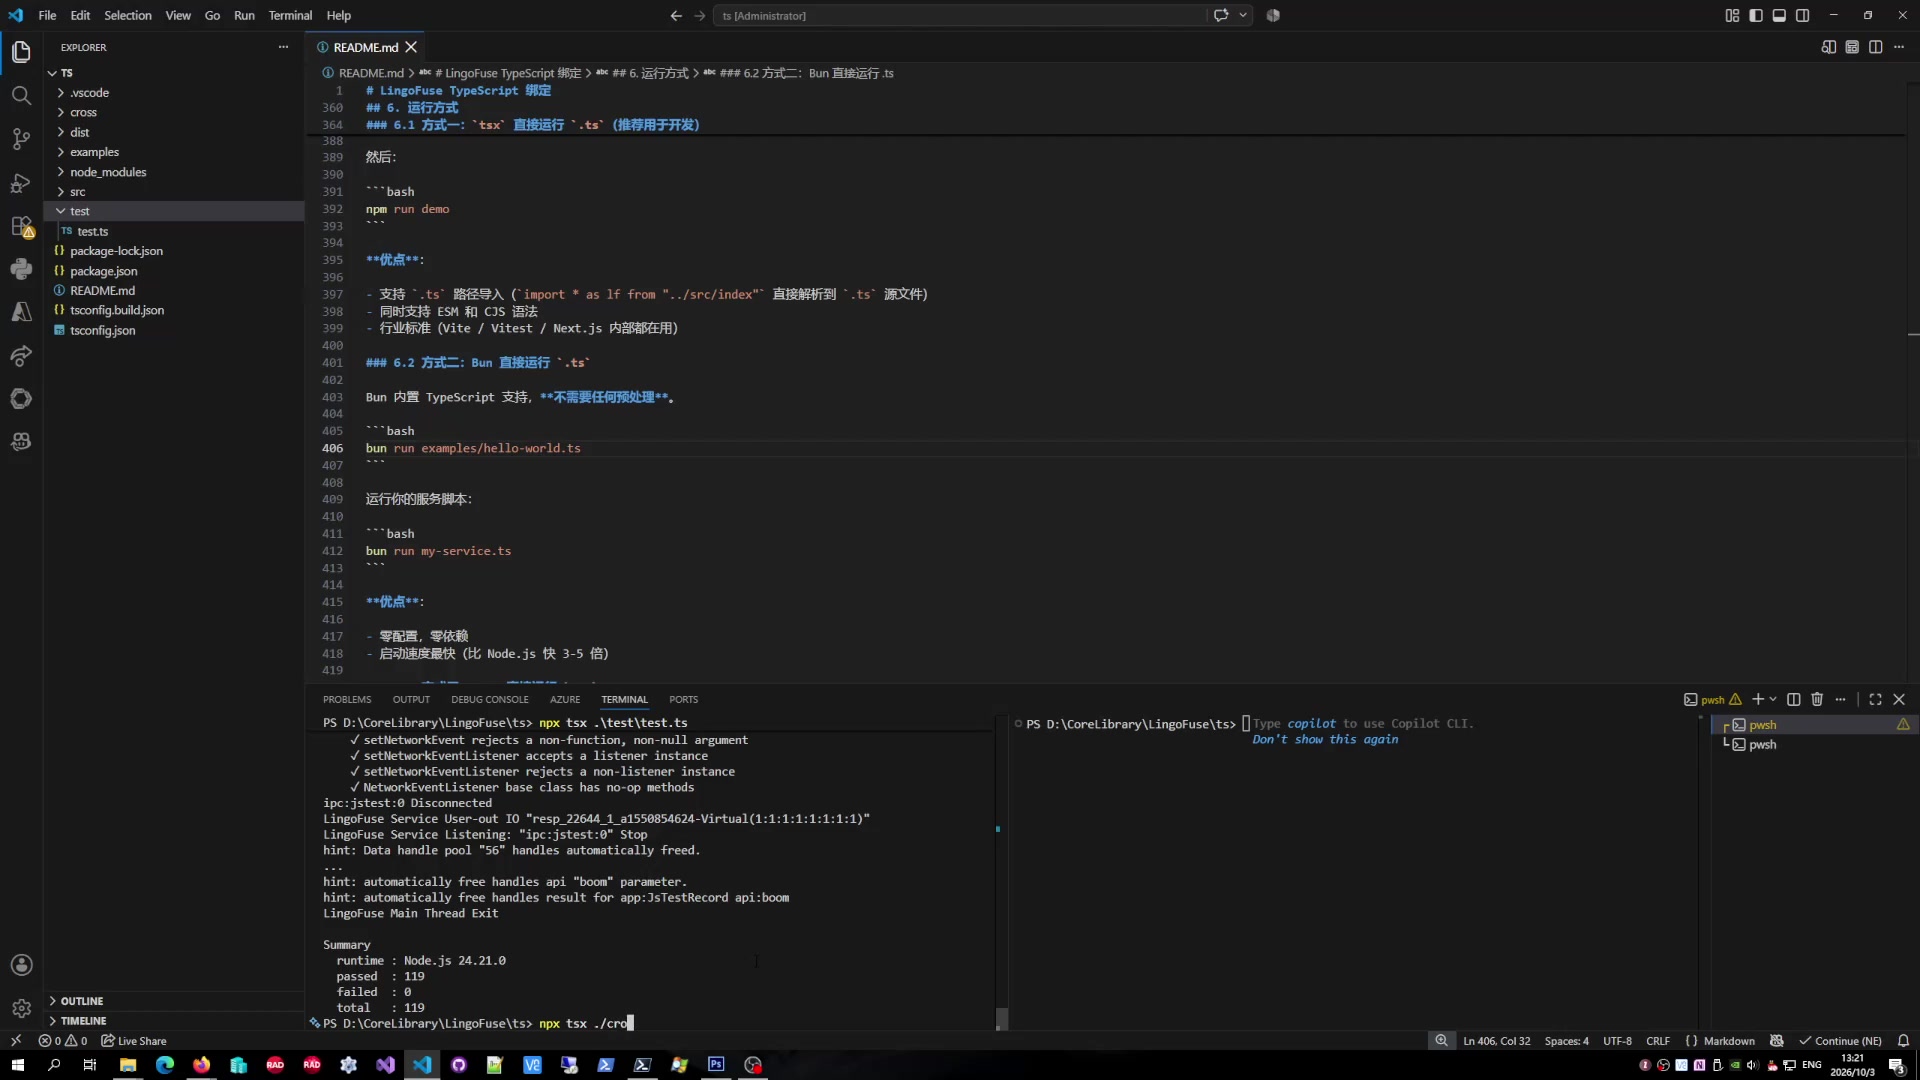This screenshot has width=1920, height=1080.
Task: Expand the OUTLINE section
Action: coord(173,1001)
